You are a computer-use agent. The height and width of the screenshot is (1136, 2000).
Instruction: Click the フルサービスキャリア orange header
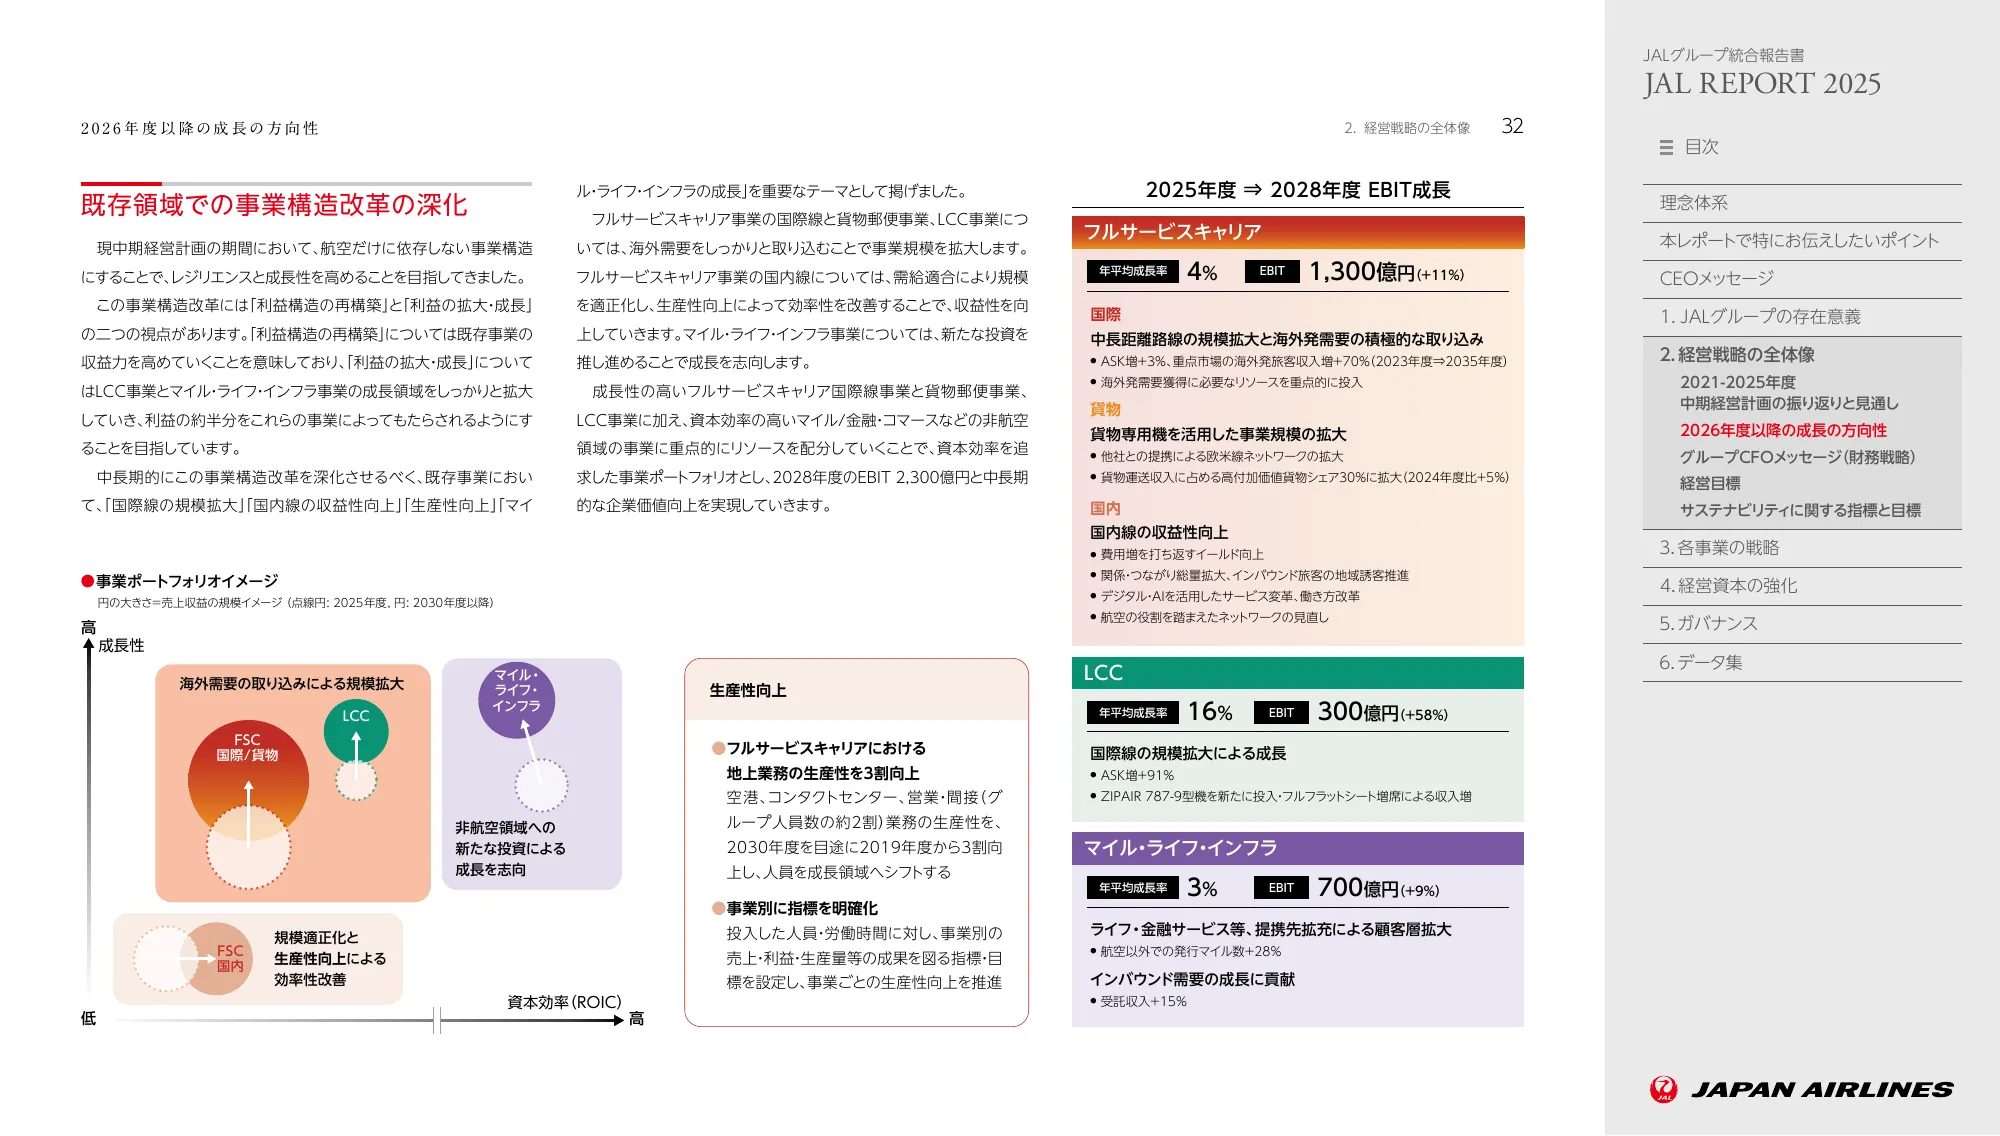(1298, 232)
